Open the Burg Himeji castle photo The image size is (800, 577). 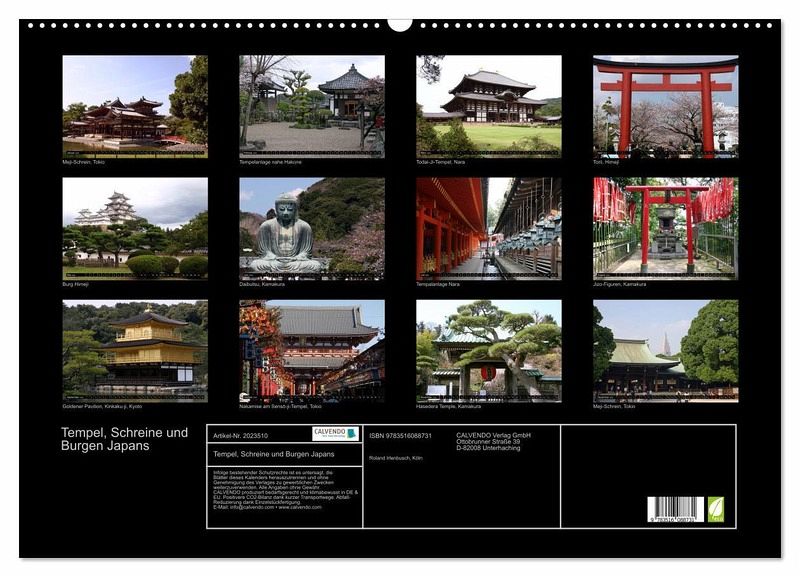click(135, 229)
